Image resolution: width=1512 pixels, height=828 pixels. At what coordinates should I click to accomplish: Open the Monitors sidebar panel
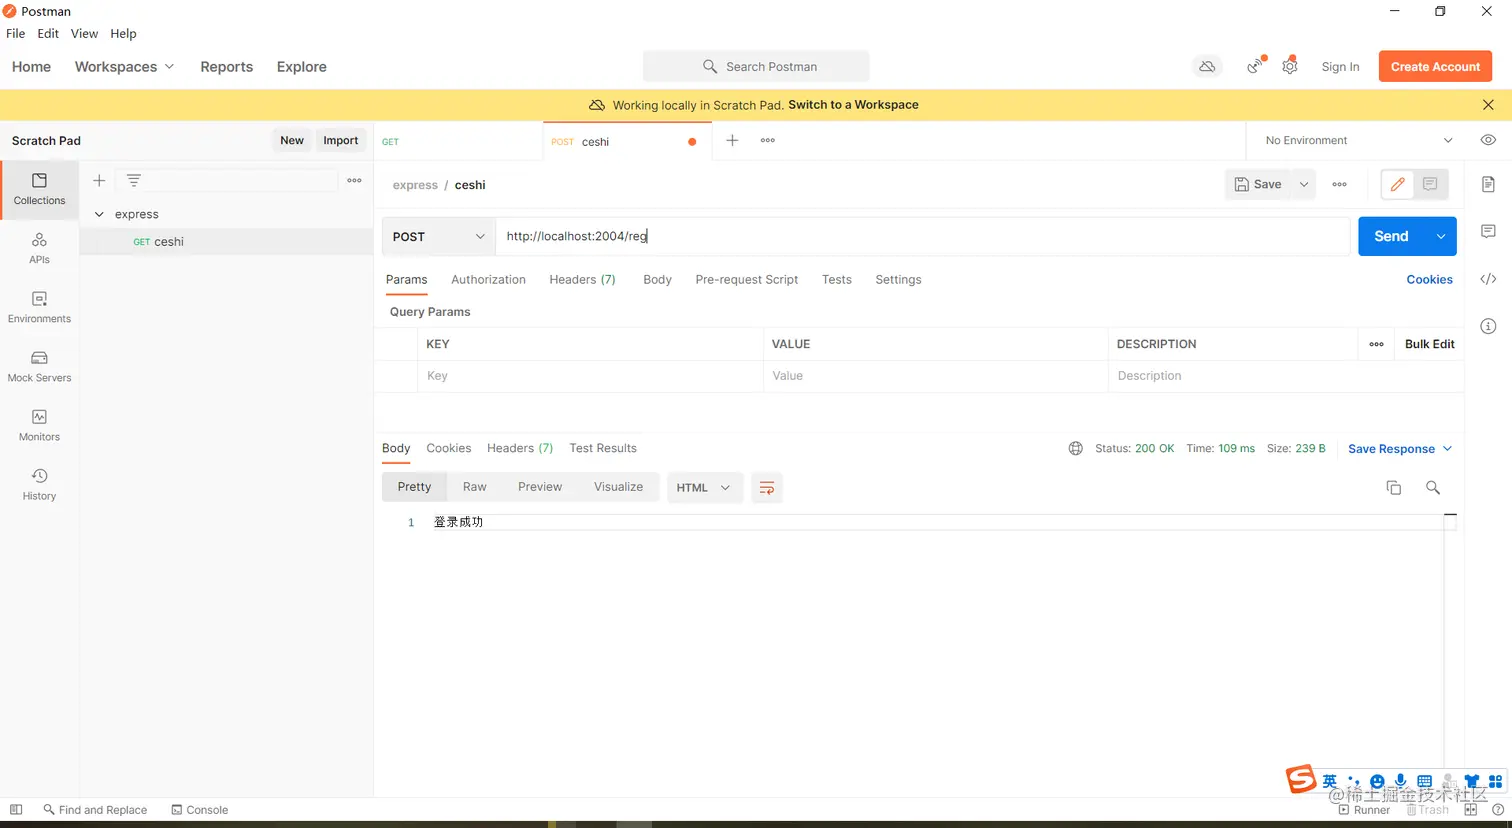[39, 425]
